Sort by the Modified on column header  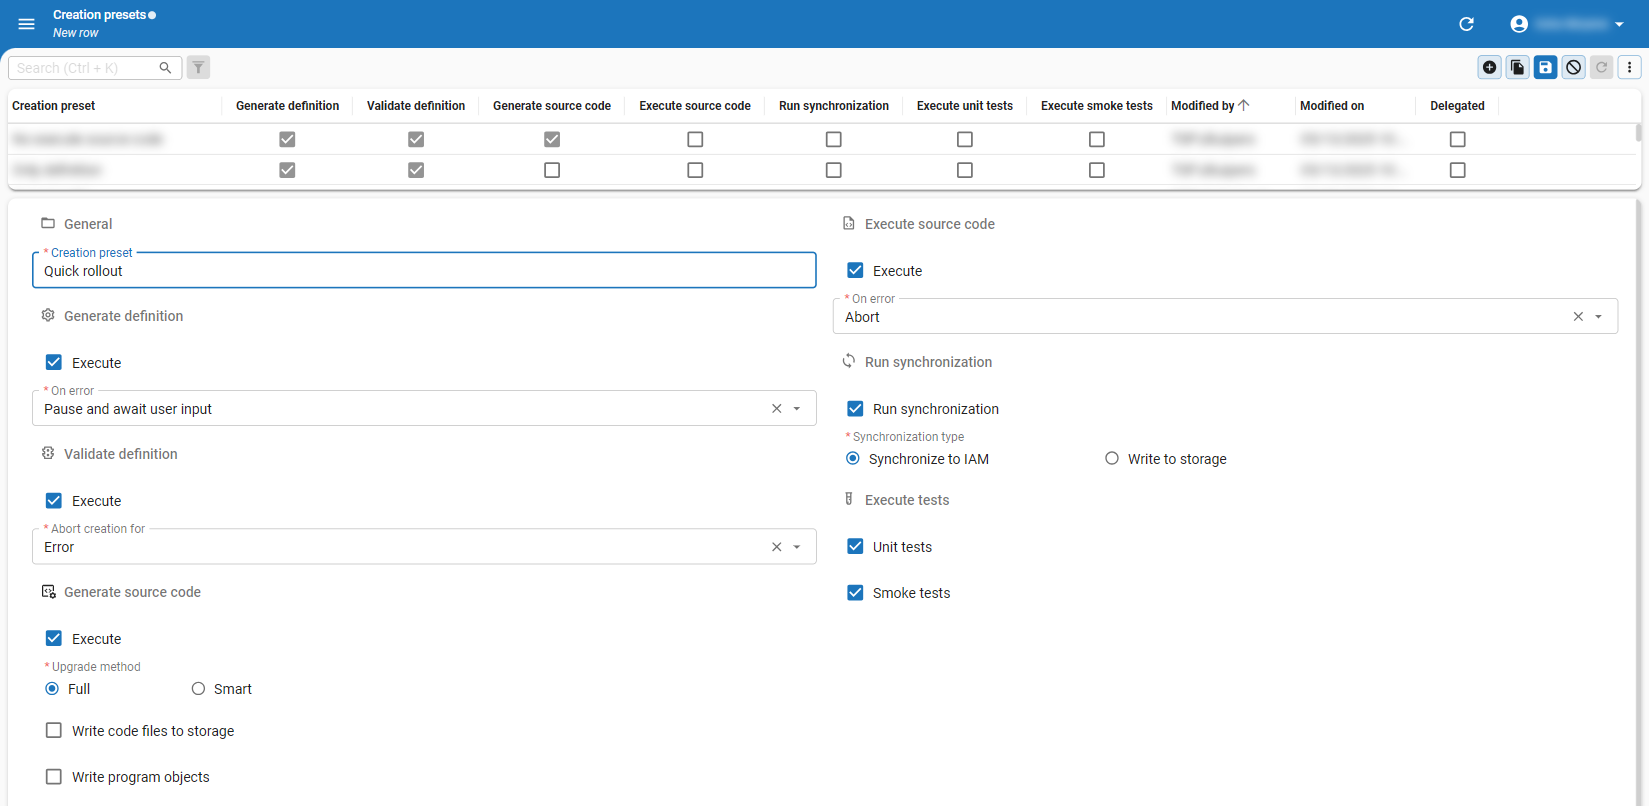click(1332, 105)
